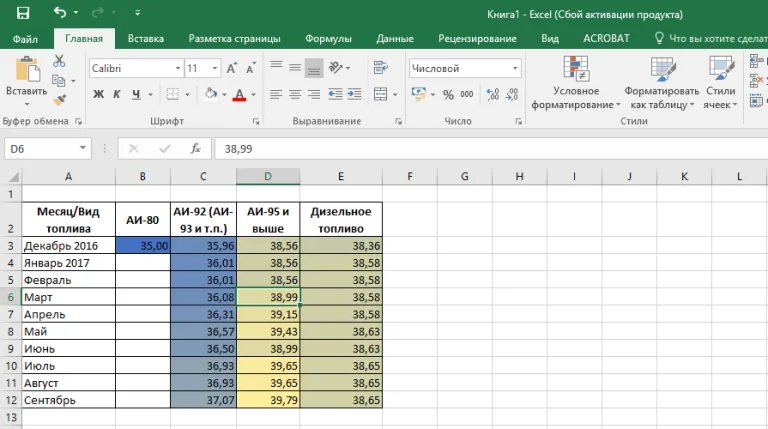Image resolution: width=768 pixels, height=429 pixels.
Task: Open the text orientation options
Action: [x=339, y=67]
